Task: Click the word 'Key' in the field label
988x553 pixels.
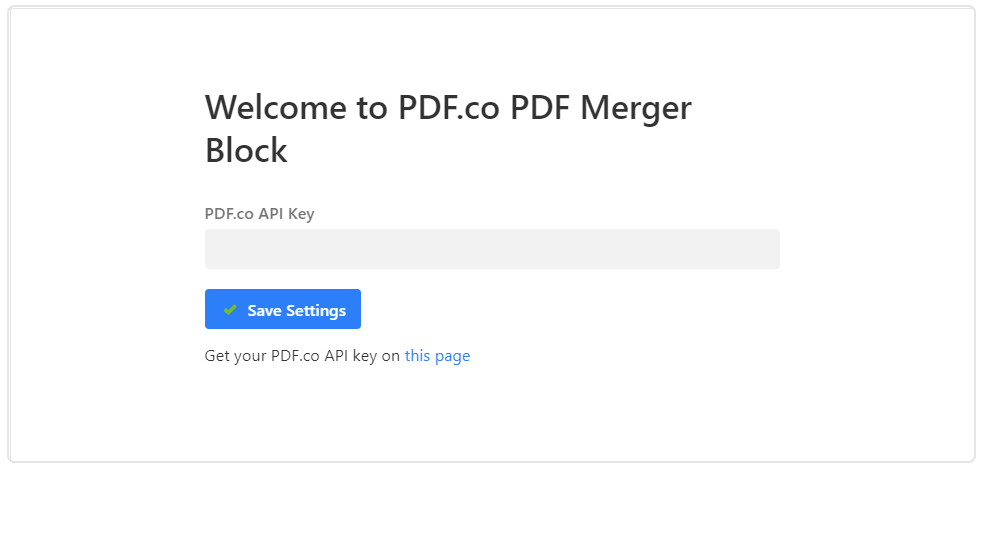Action: pyautogui.click(x=301, y=214)
